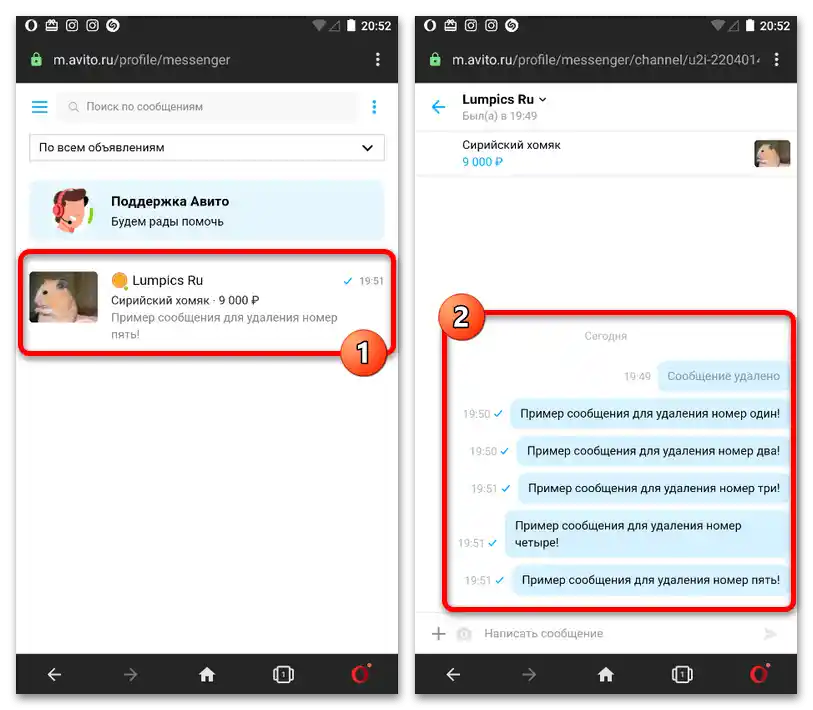Go back with the blue arrow in the chat header
Screen dimensions: 813x710
tap(439, 107)
